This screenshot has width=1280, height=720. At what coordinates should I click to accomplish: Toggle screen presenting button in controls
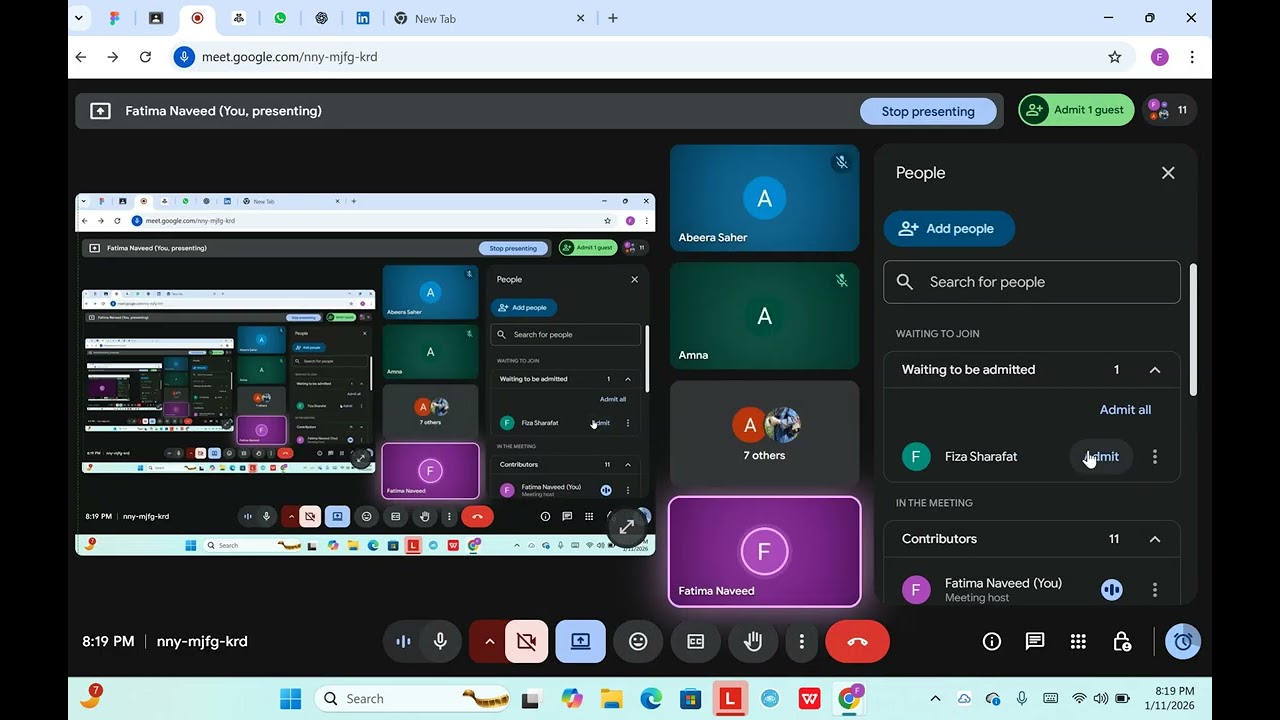tap(581, 642)
